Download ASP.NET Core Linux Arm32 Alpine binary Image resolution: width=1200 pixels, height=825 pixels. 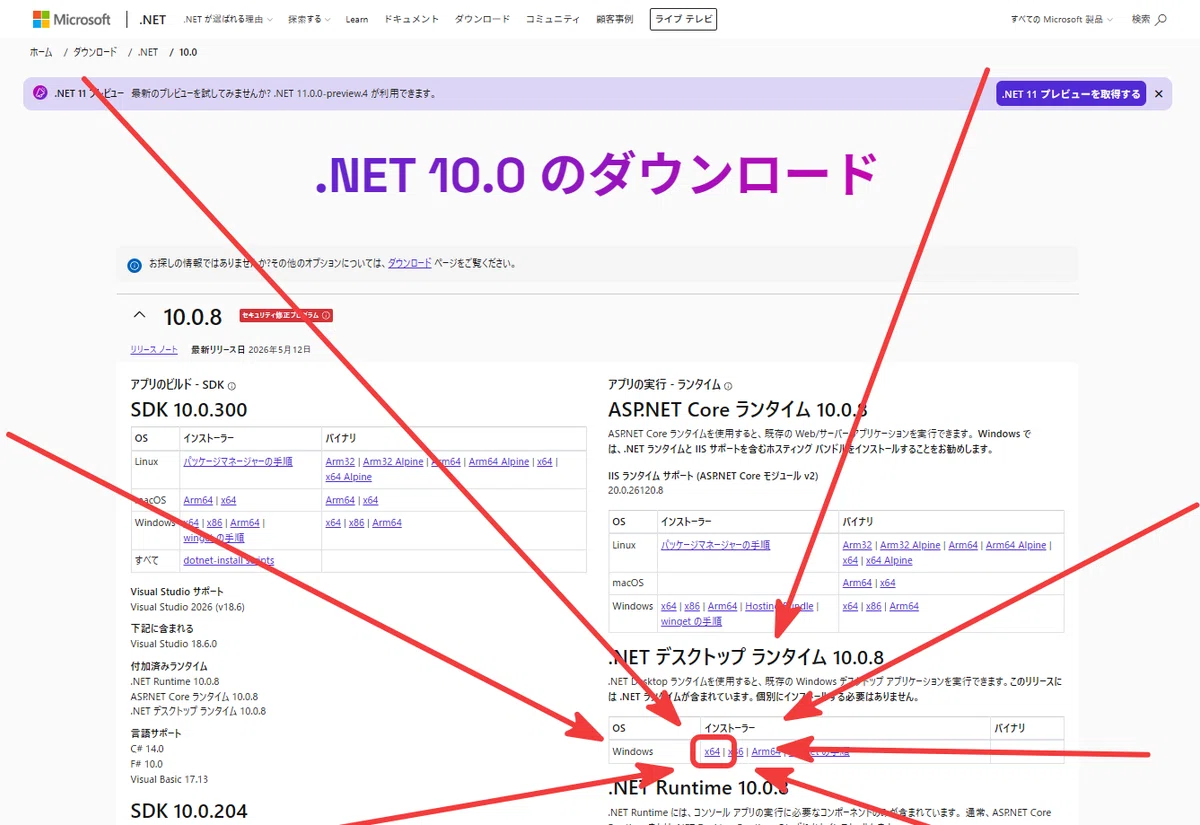pyautogui.click(x=910, y=545)
